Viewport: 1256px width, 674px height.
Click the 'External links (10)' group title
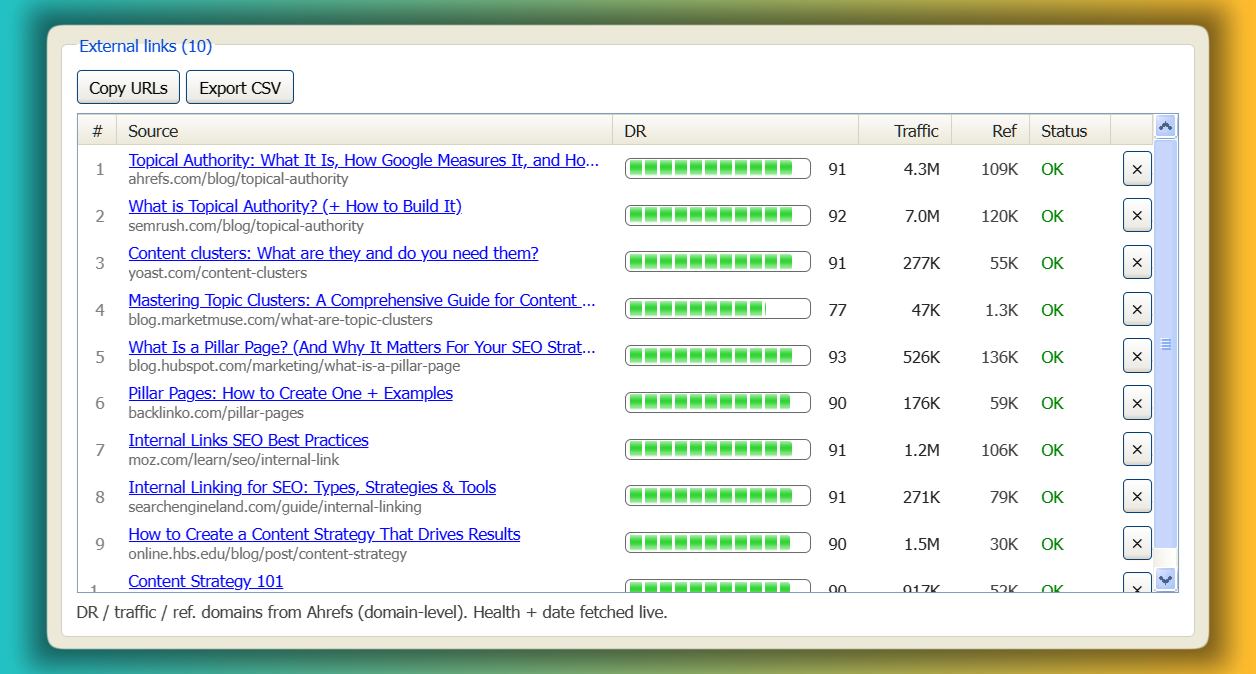tap(145, 46)
